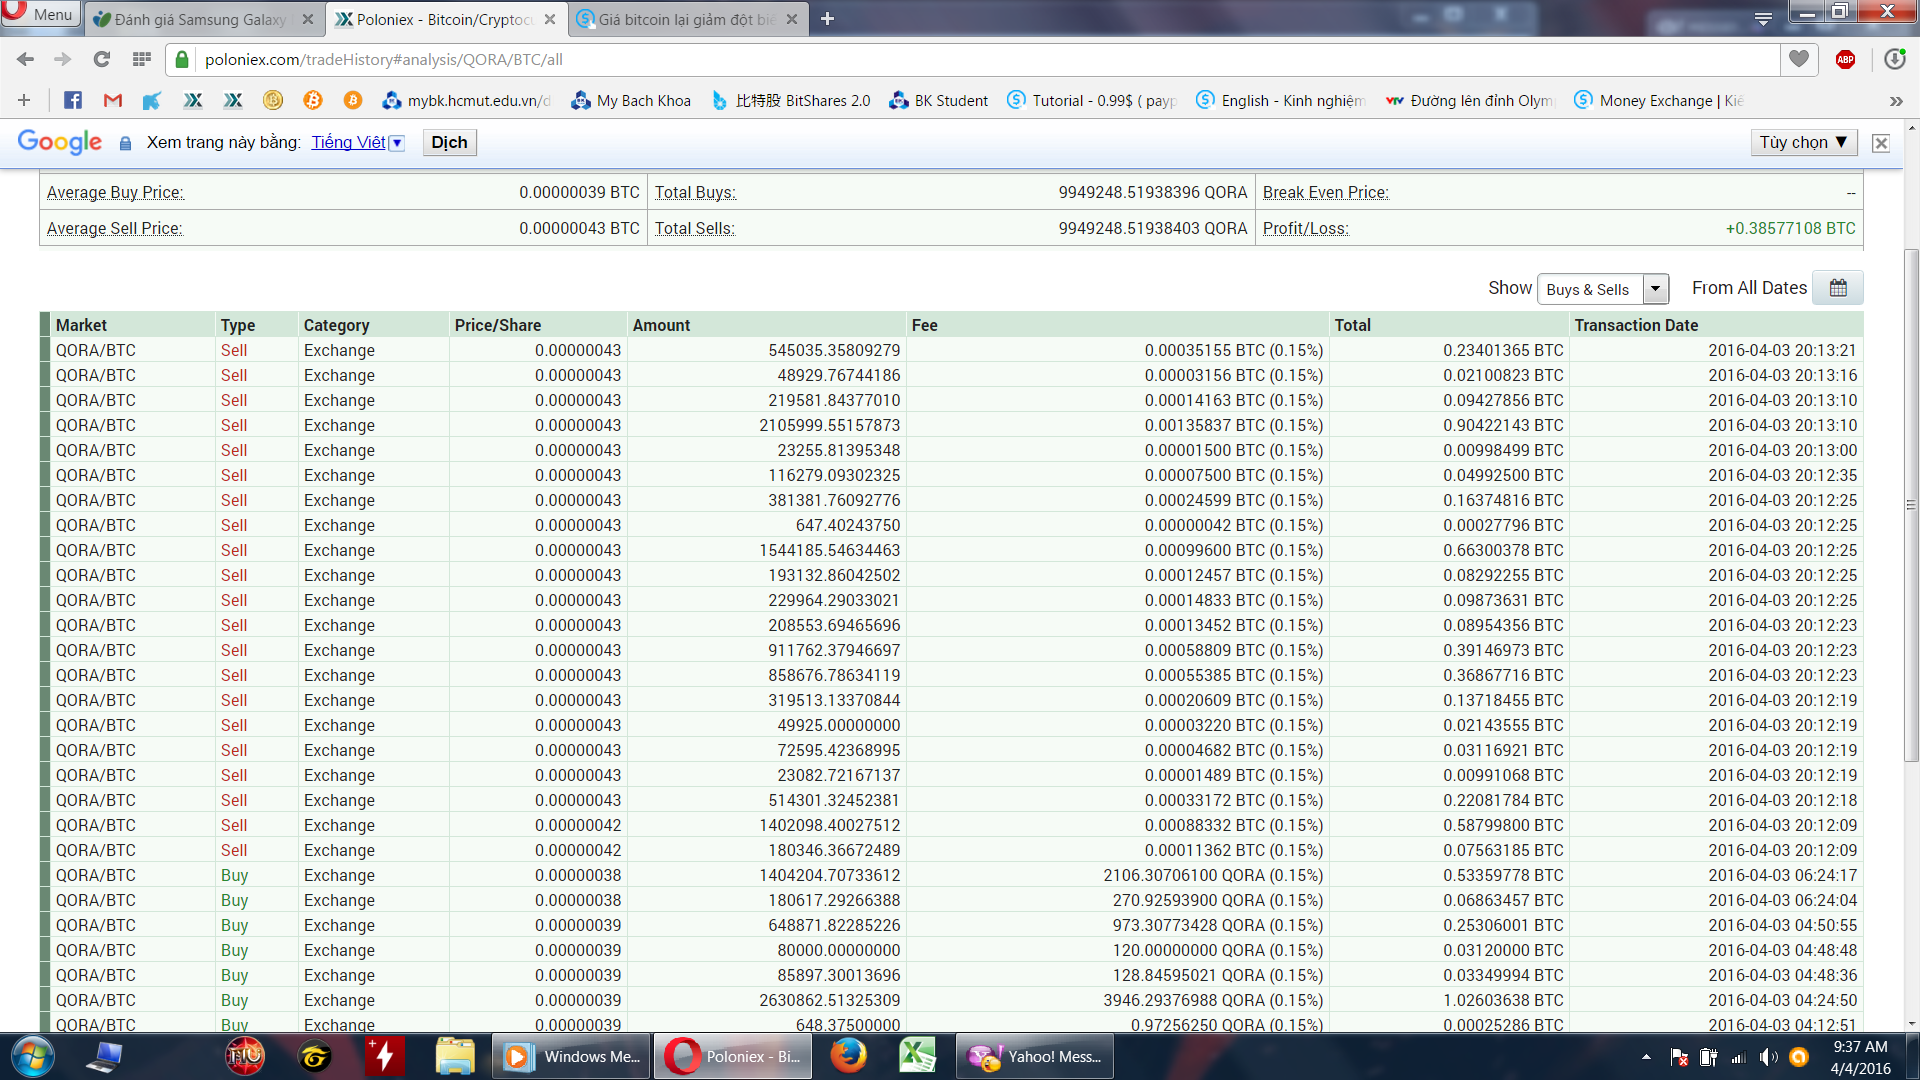
Task: Click the new tab plus button
Action: (827, 19)
